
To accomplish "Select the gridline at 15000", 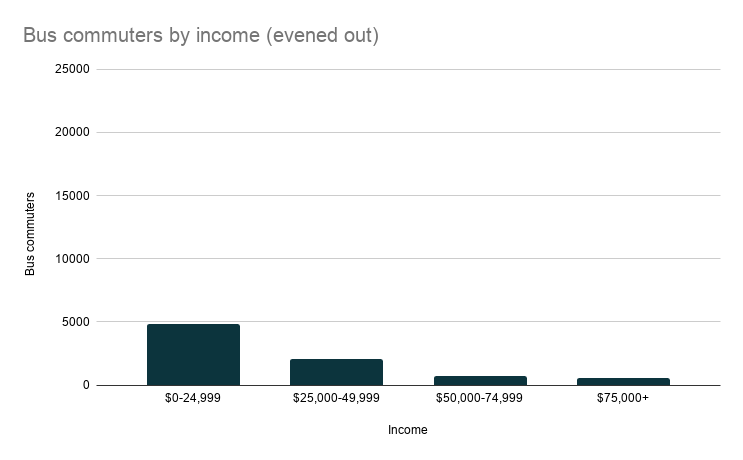I will tap(408, 196).
